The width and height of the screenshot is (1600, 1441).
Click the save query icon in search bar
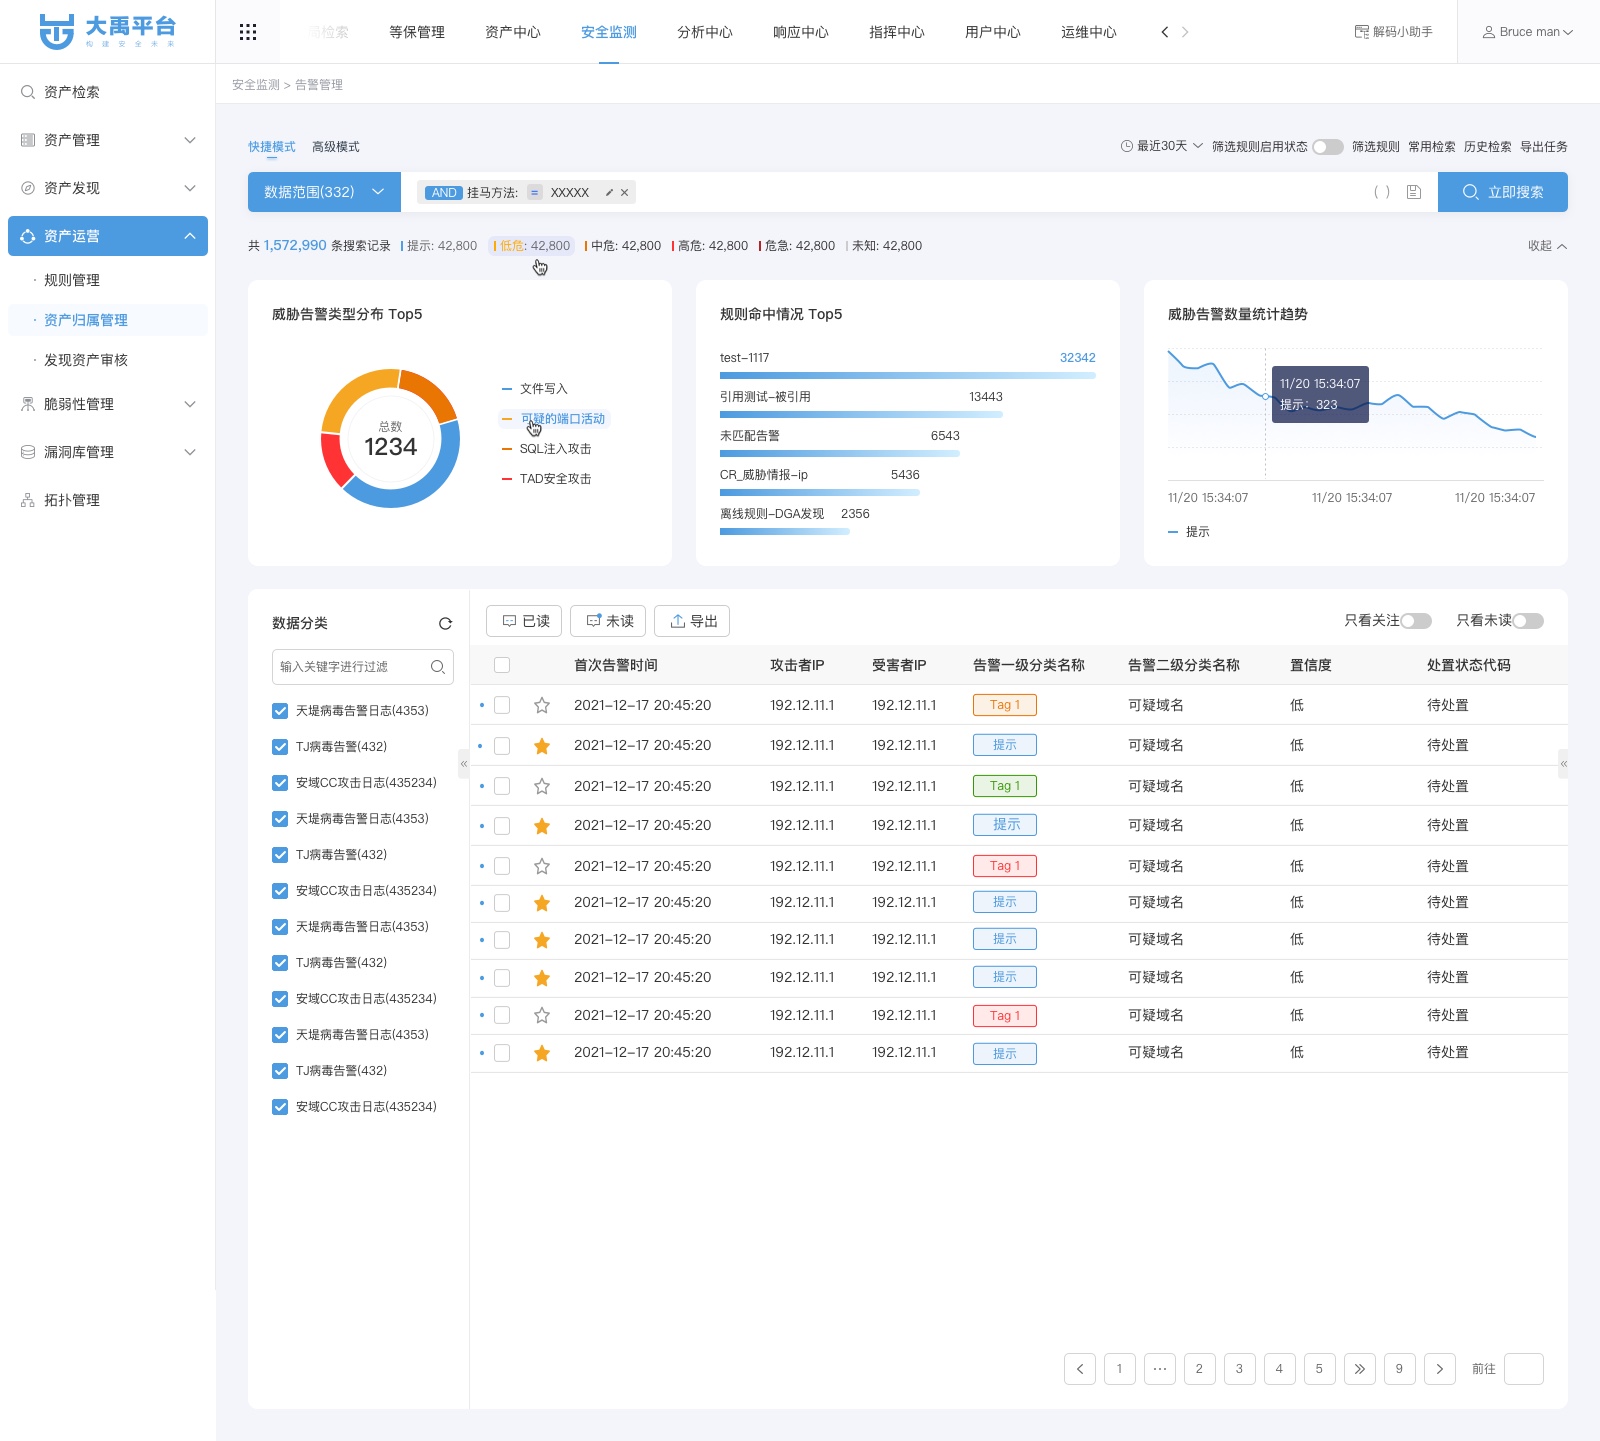(1413, 192)
